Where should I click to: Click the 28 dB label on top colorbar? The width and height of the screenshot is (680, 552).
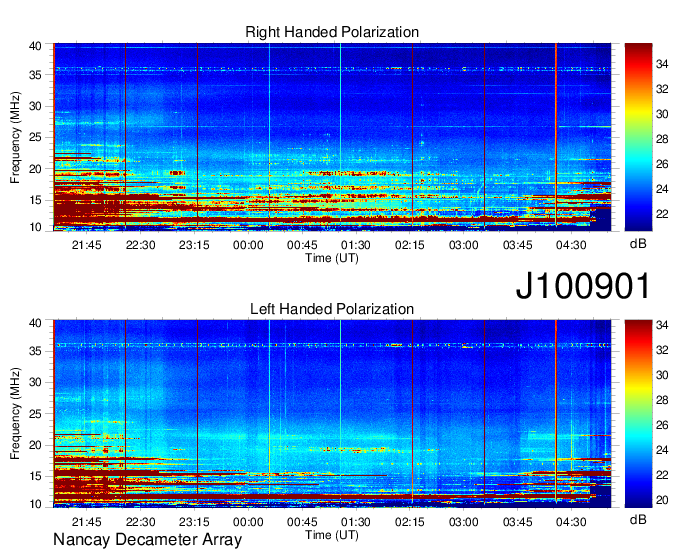pos(662,139)
